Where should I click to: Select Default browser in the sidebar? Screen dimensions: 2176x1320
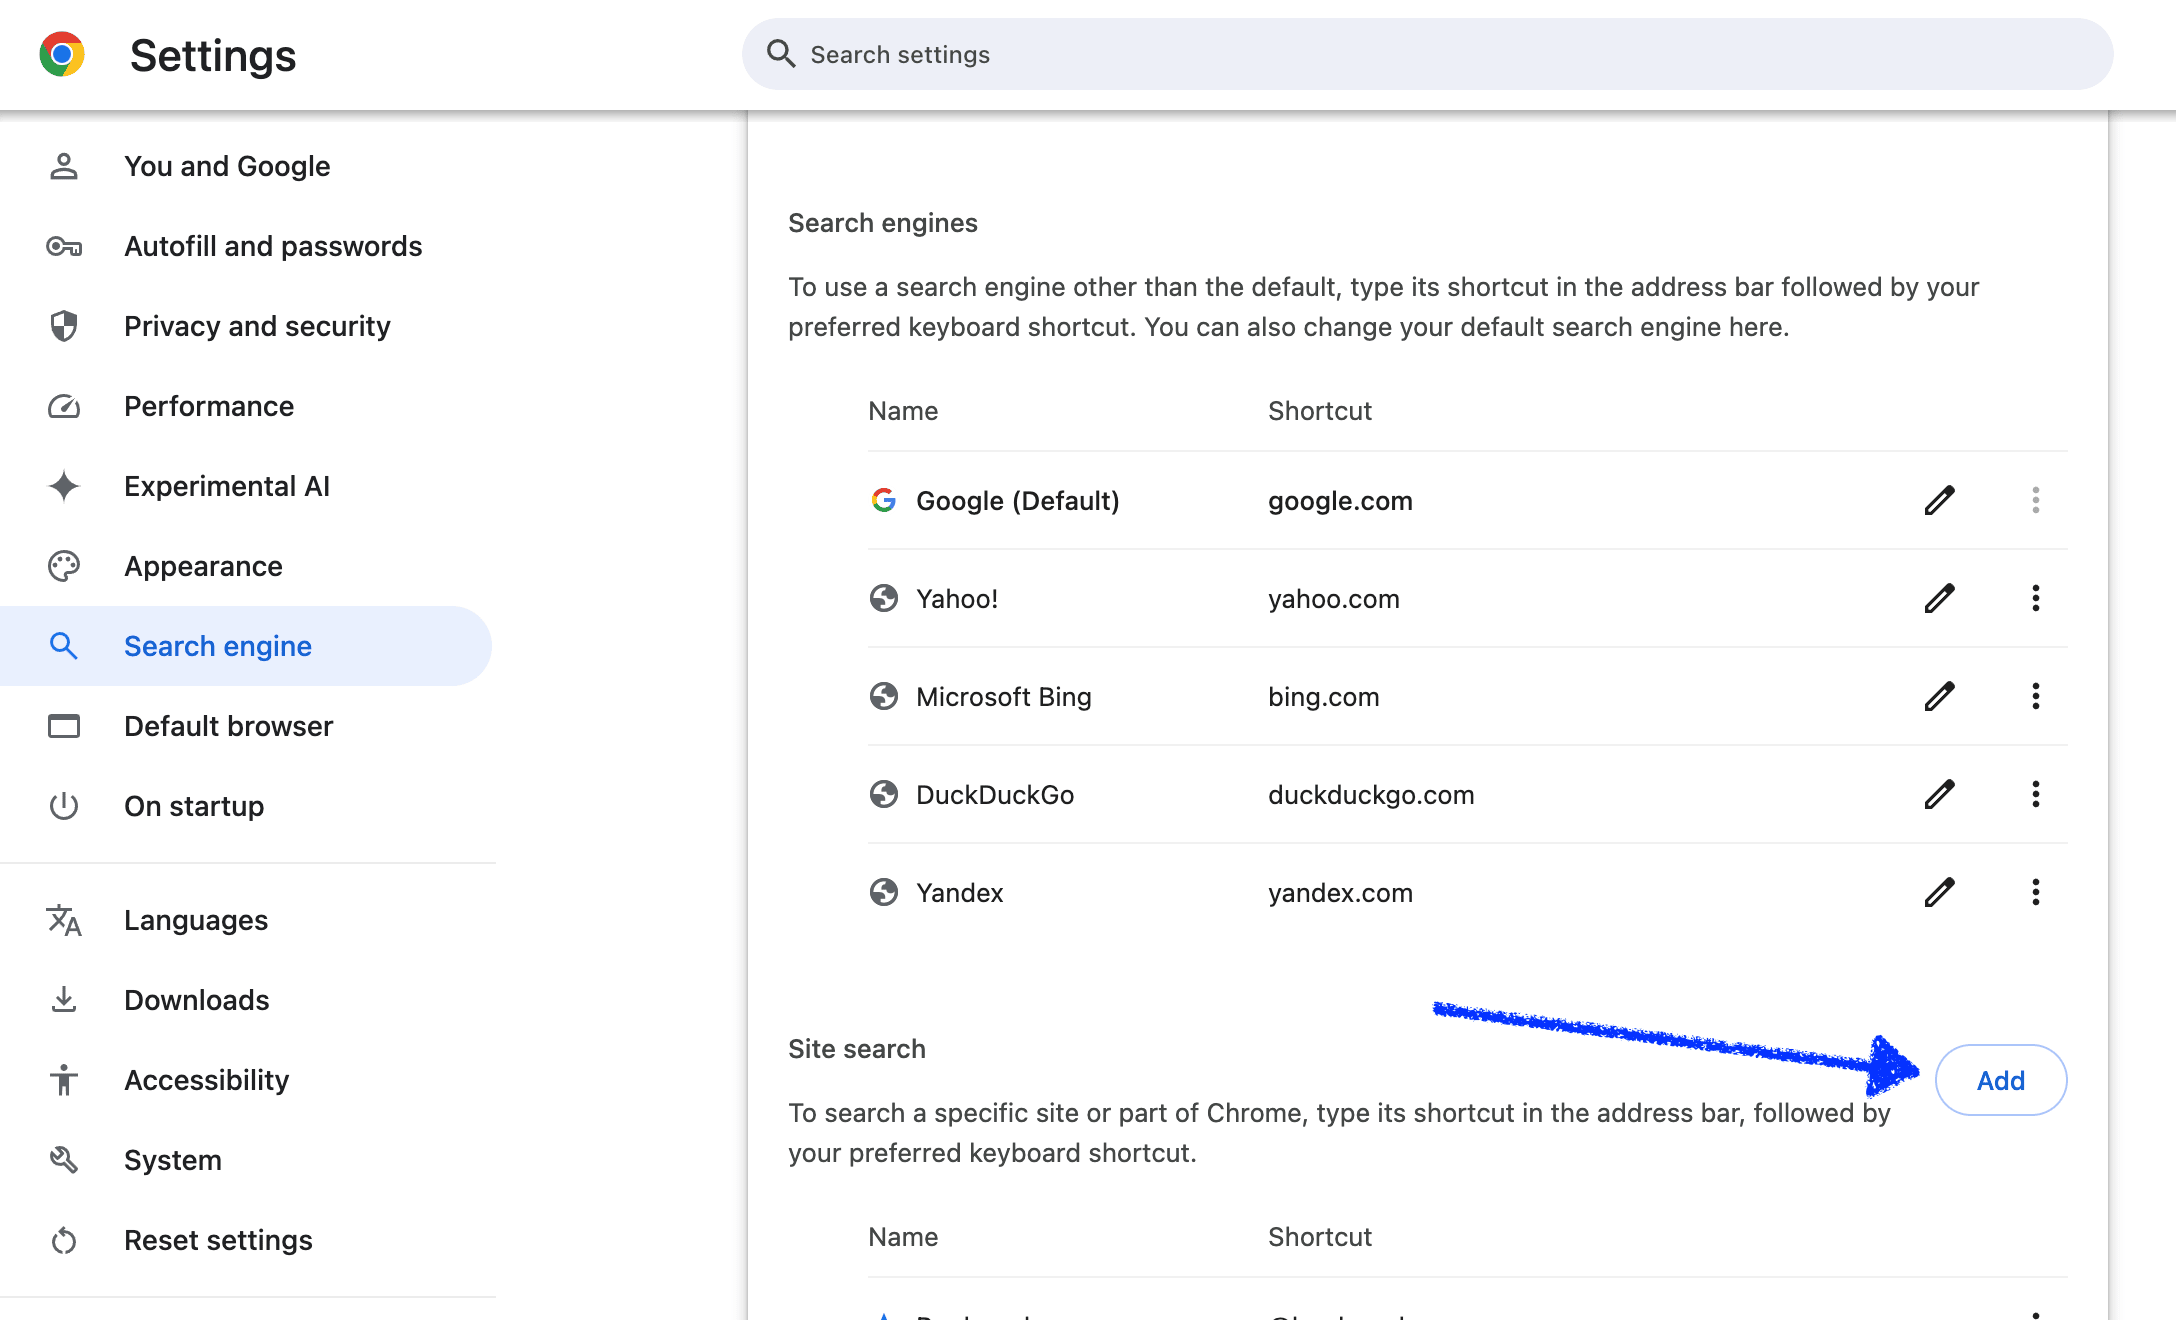(228, 726)
